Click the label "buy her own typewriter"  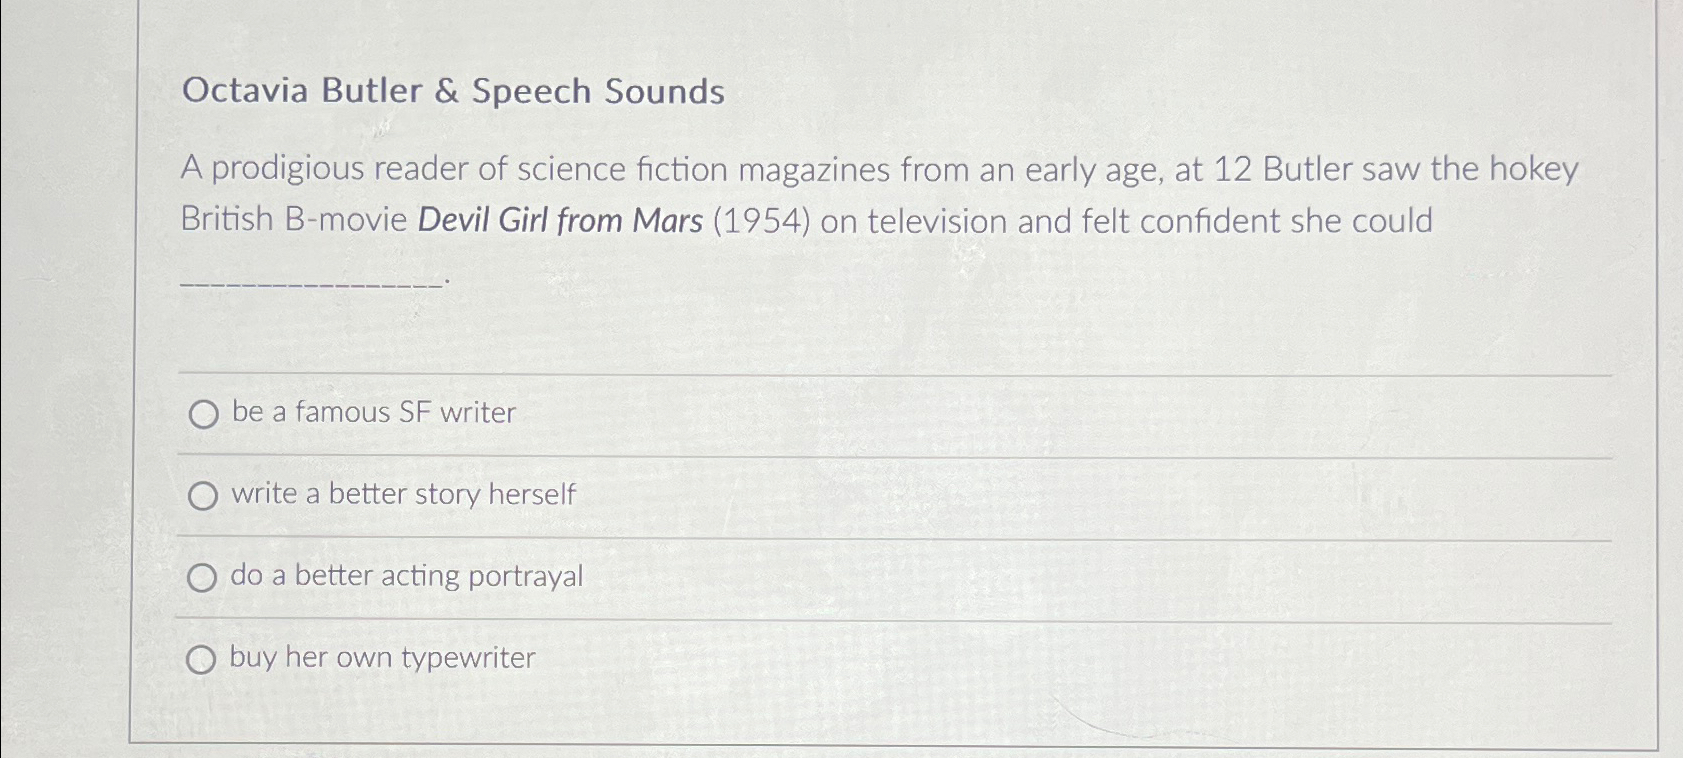tap(383, 658)
